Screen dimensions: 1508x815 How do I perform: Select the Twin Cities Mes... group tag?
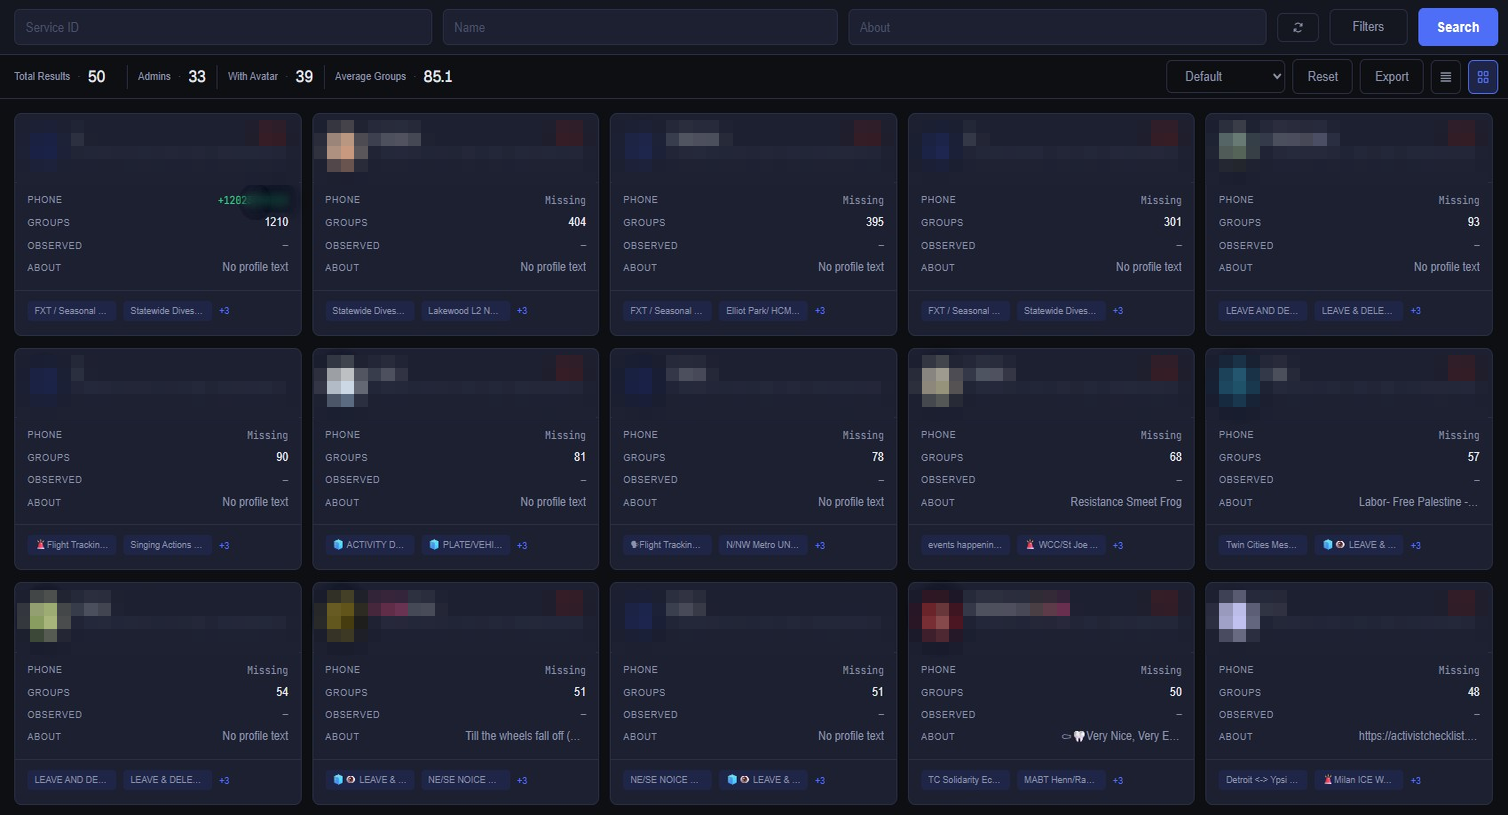pyautogui.click(x=1261, y=545)
